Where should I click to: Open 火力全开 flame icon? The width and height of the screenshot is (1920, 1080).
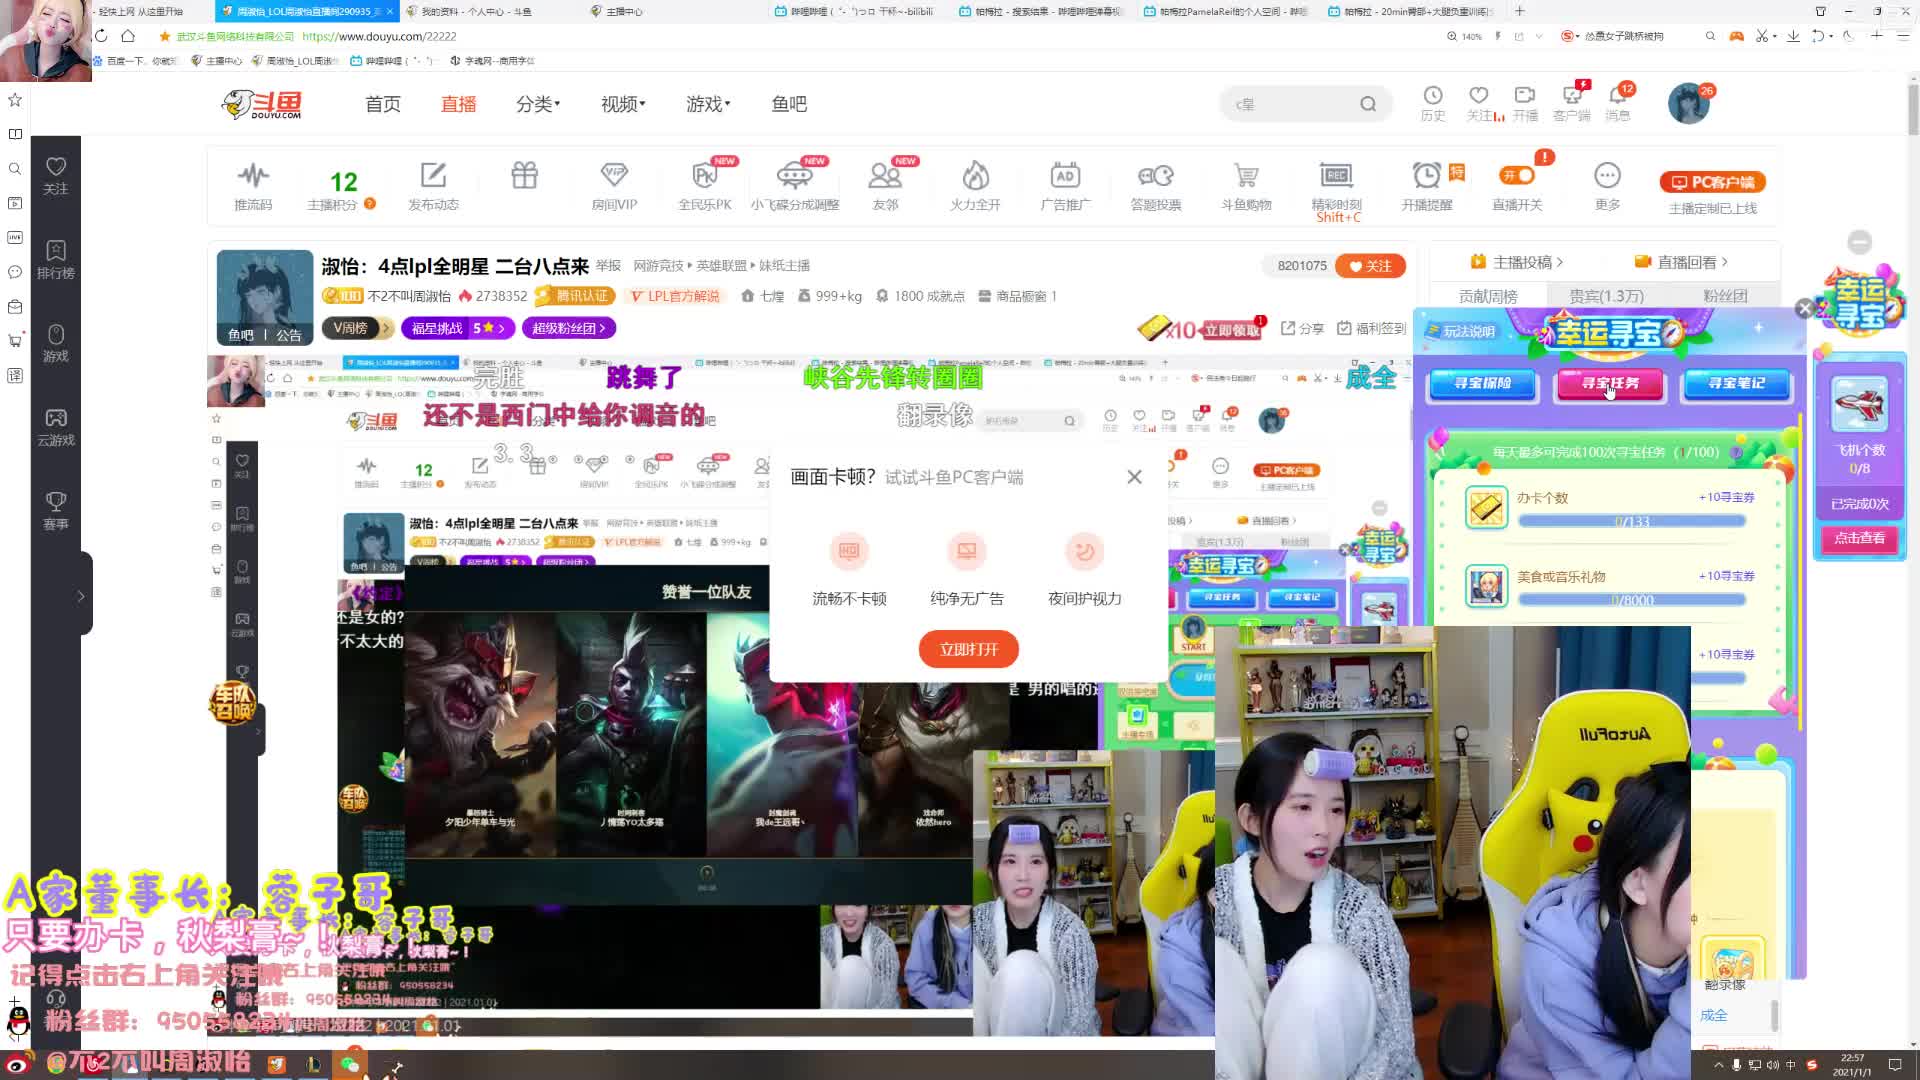click(x=975, y=186)
